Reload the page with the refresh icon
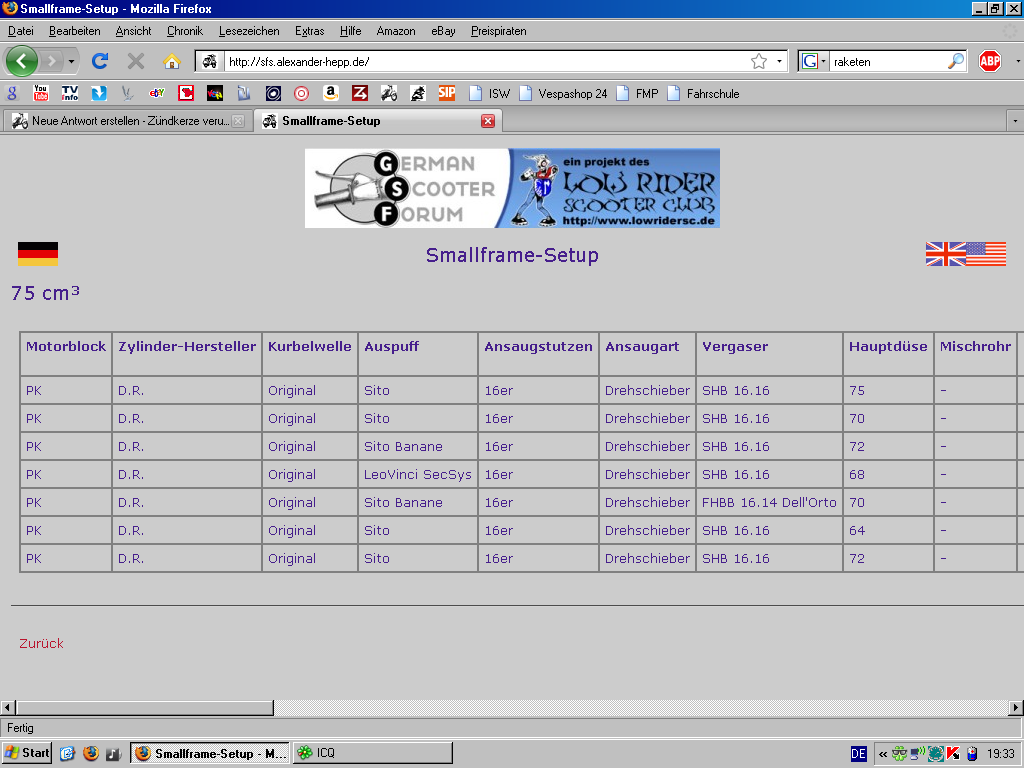The width and height of the screenshot is (1024, 768). 99,61
